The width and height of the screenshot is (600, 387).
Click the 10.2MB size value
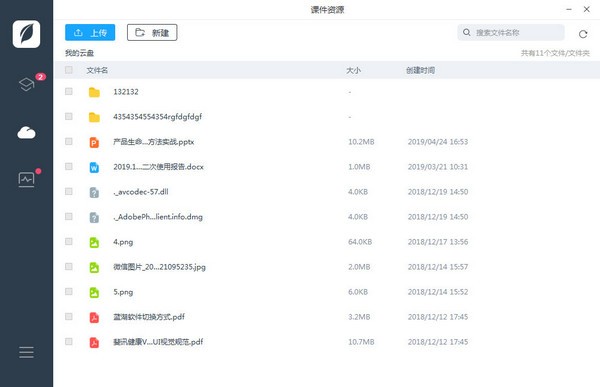[361, 142]
